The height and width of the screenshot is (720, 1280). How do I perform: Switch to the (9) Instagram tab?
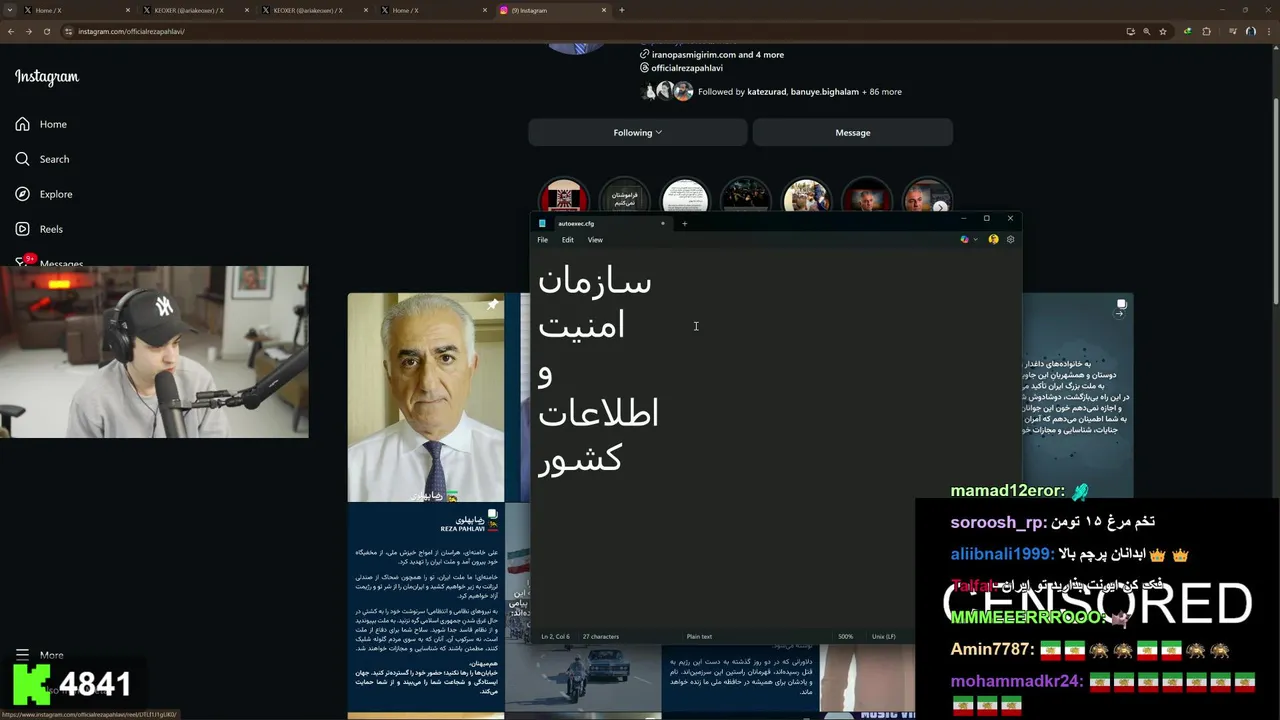pyautogui.click(x=554, y=10)
